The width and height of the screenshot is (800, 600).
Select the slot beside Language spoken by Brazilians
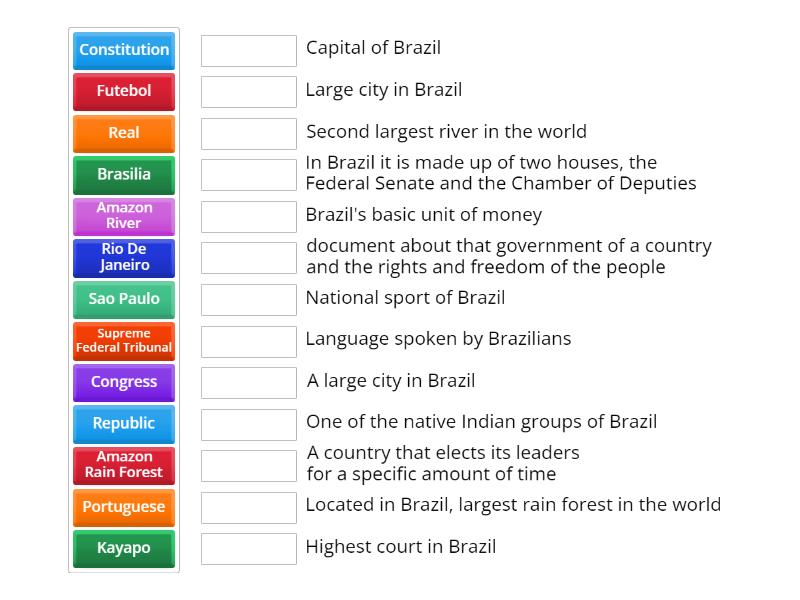point(248,340)
